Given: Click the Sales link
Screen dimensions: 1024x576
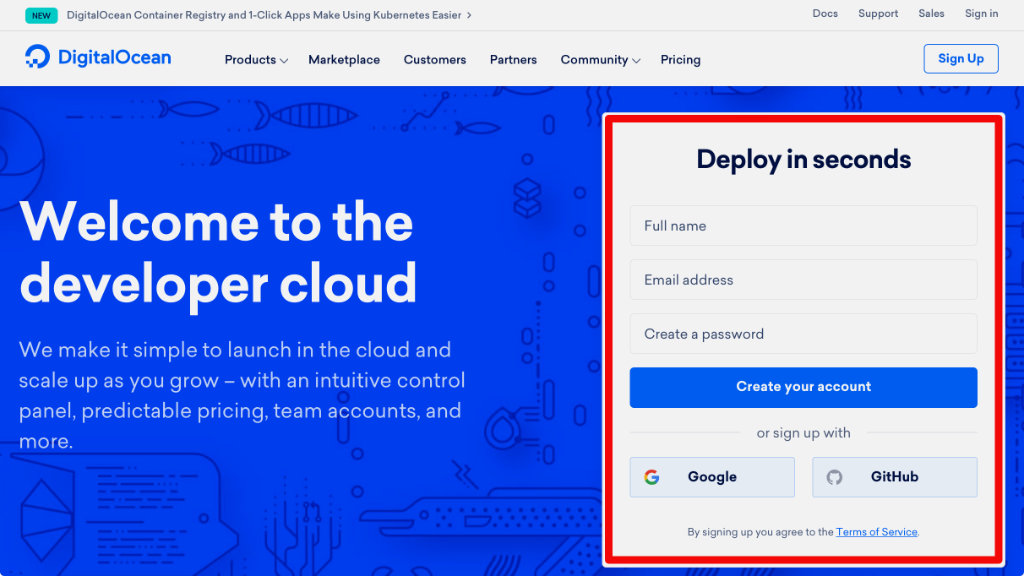Looking at the screenshot, I should point(931,14).
